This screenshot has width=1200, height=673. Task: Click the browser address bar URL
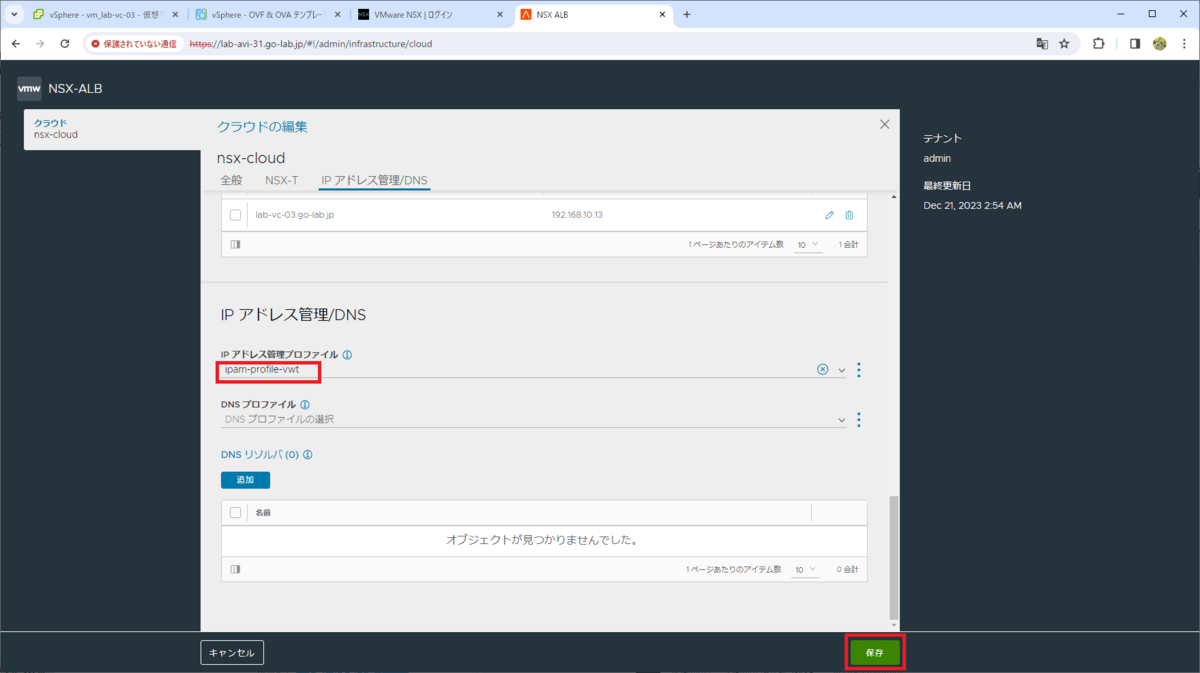point(311,44)
